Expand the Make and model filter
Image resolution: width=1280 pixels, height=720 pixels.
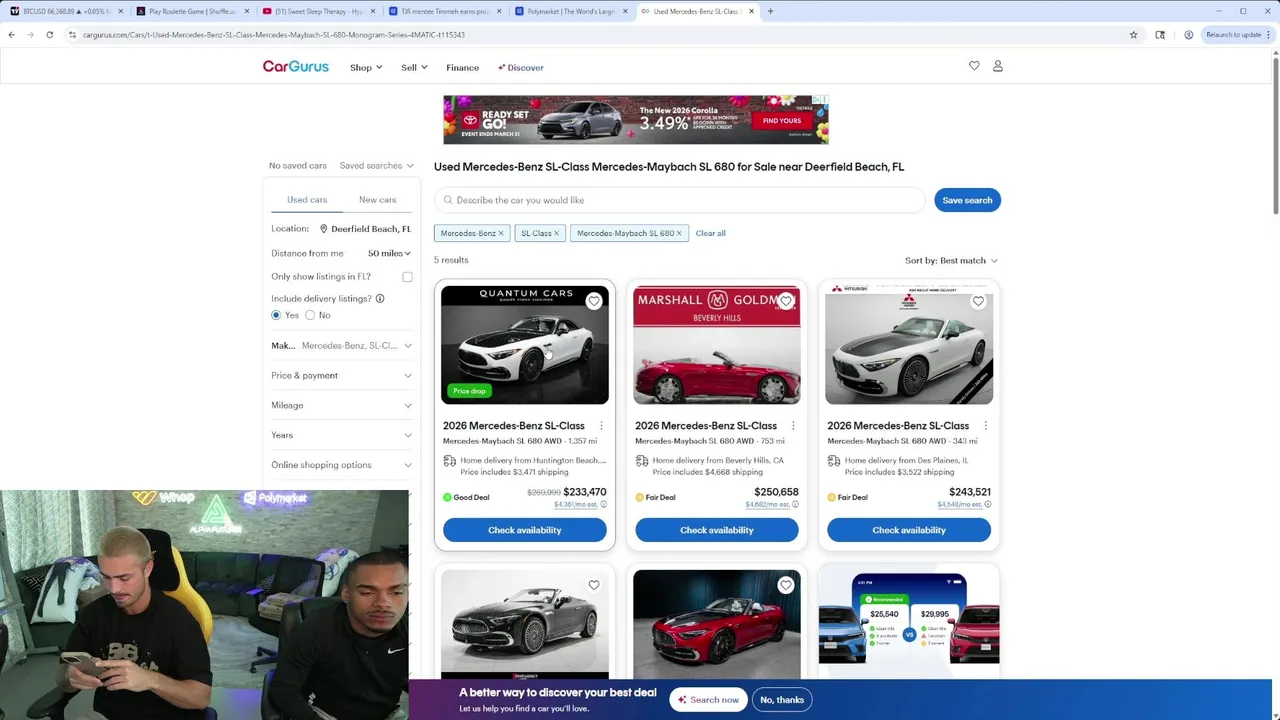click(x=341, y=346)
